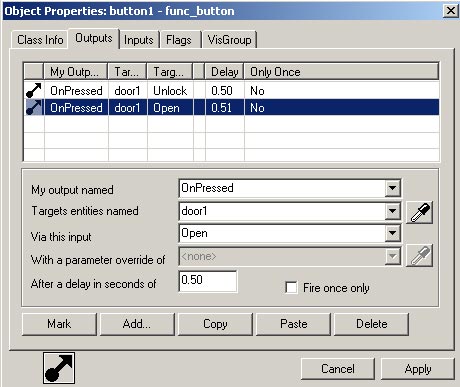The image size is (460, 387).
Task: Click the Tar... target column header
Action: coord(127,72)
